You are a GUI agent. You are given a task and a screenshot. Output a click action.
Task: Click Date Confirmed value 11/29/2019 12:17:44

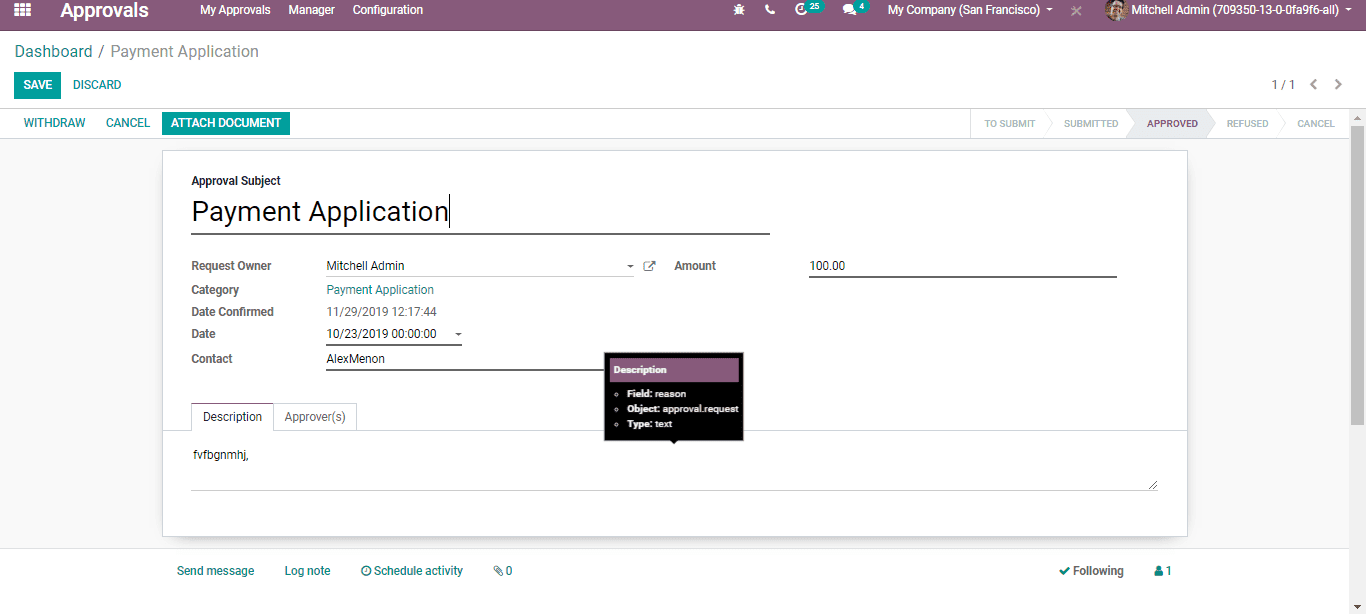pyautogui.click(x=381, y=312)
